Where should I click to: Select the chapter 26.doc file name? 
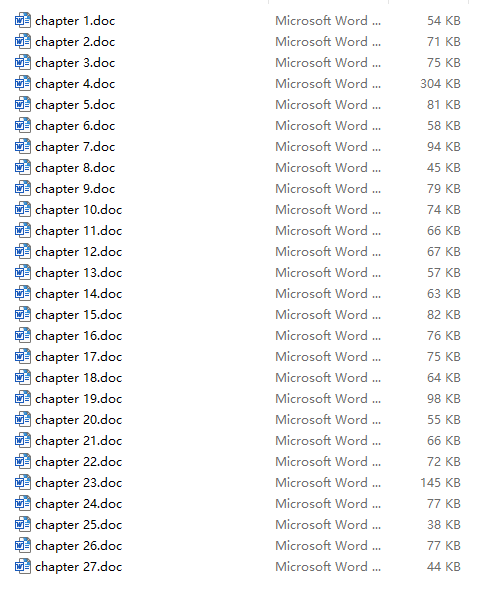tap(79, 546)
